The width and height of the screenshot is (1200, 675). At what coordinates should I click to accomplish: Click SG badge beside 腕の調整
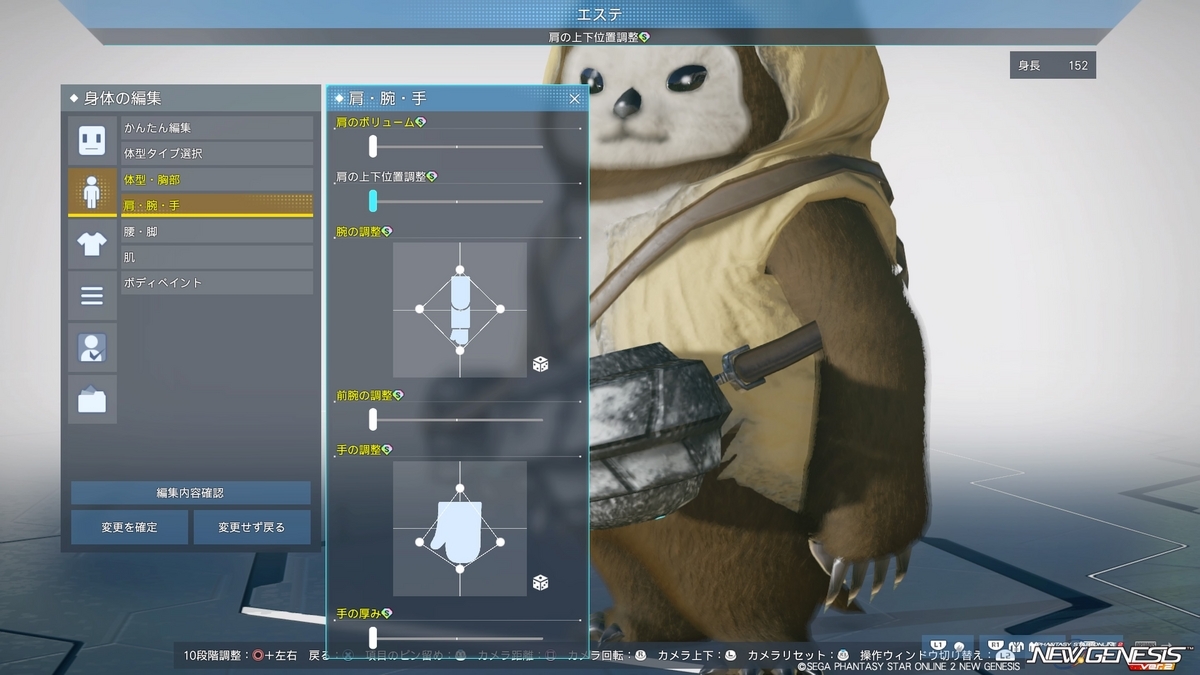tap(387, 231)
